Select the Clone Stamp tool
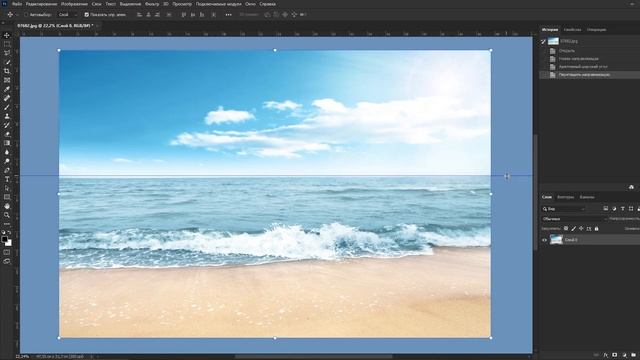This screenshot has height=360, width=640. coord(7,116)
